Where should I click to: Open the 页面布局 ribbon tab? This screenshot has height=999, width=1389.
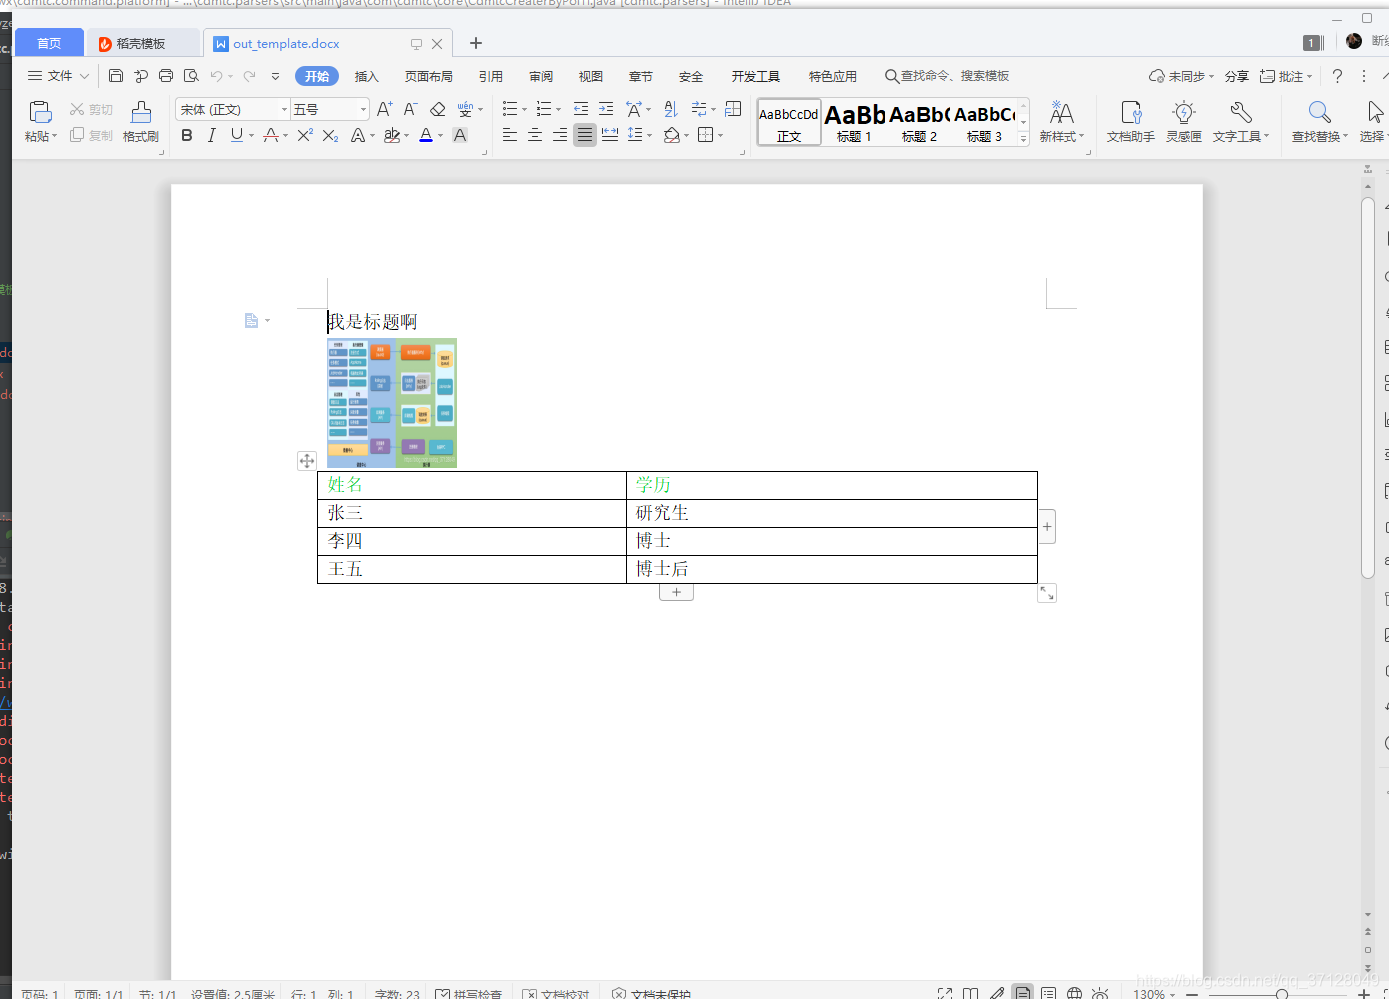(429, 76)
